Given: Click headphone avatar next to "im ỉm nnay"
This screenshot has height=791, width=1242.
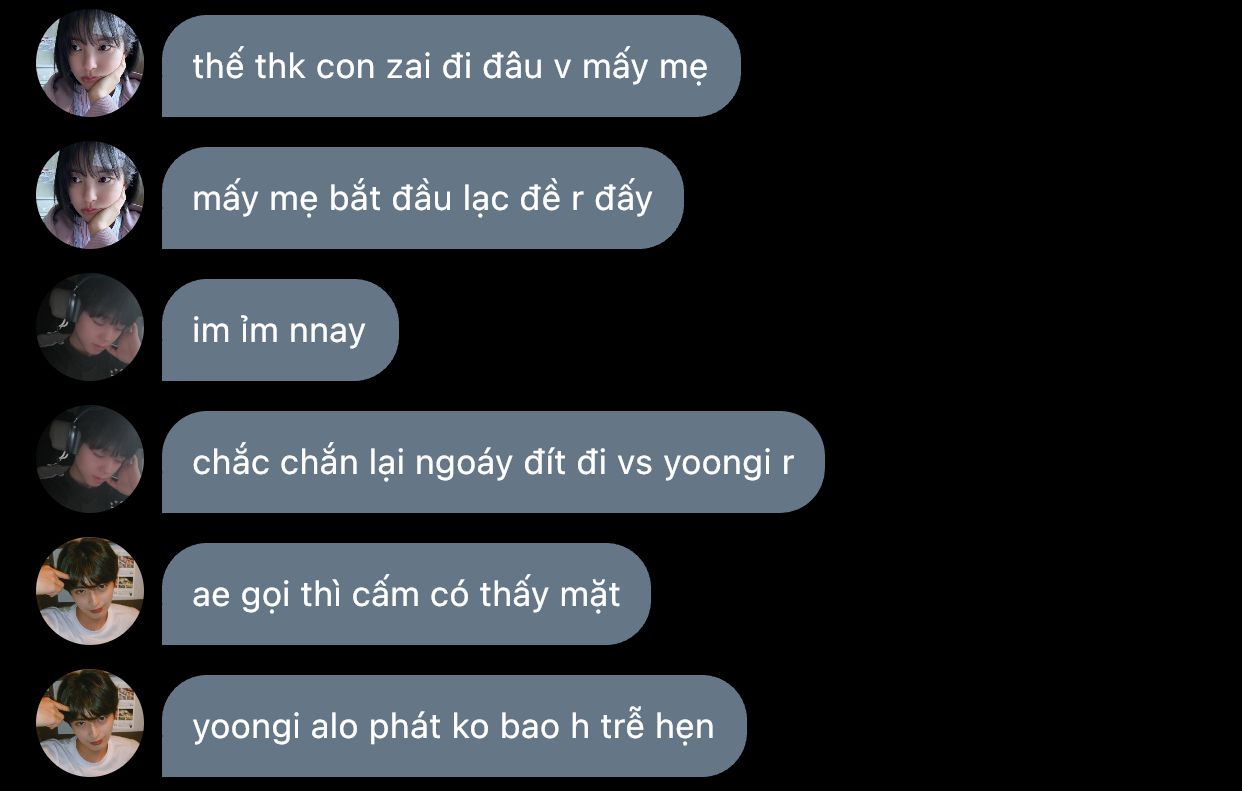Looking at the screenshot, I should [90, 327].
